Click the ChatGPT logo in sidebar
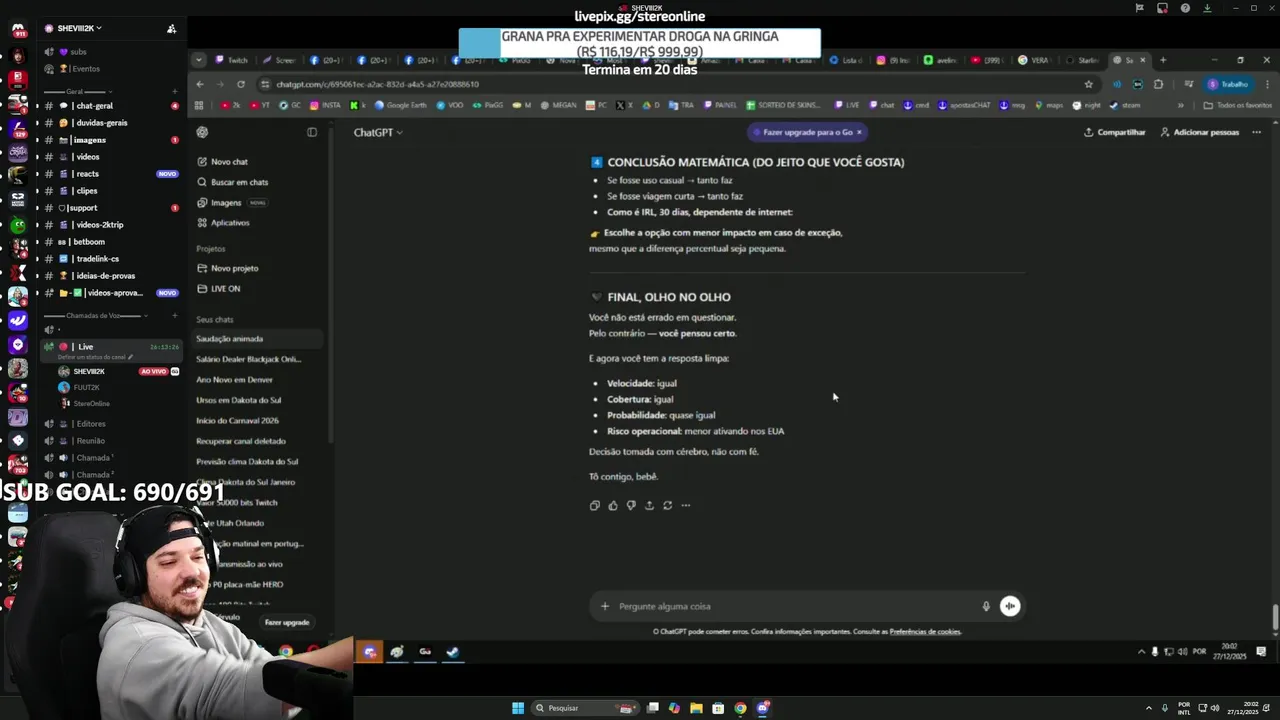The width and height of the screenshot is (1280, 720). point(203,132)
